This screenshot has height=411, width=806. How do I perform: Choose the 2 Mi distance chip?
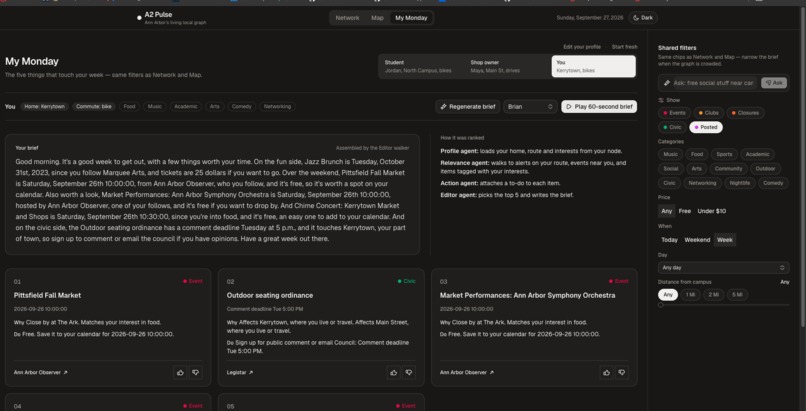pyautogui.click(x=713, y=295)
